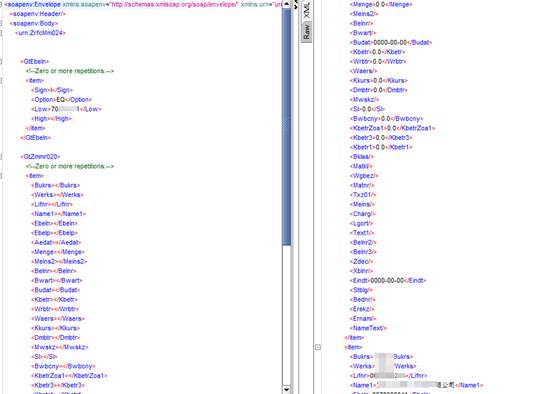Select the Kbetr1 0.0 response element
The height and width of the screenshot is (394, 553).
381,147
